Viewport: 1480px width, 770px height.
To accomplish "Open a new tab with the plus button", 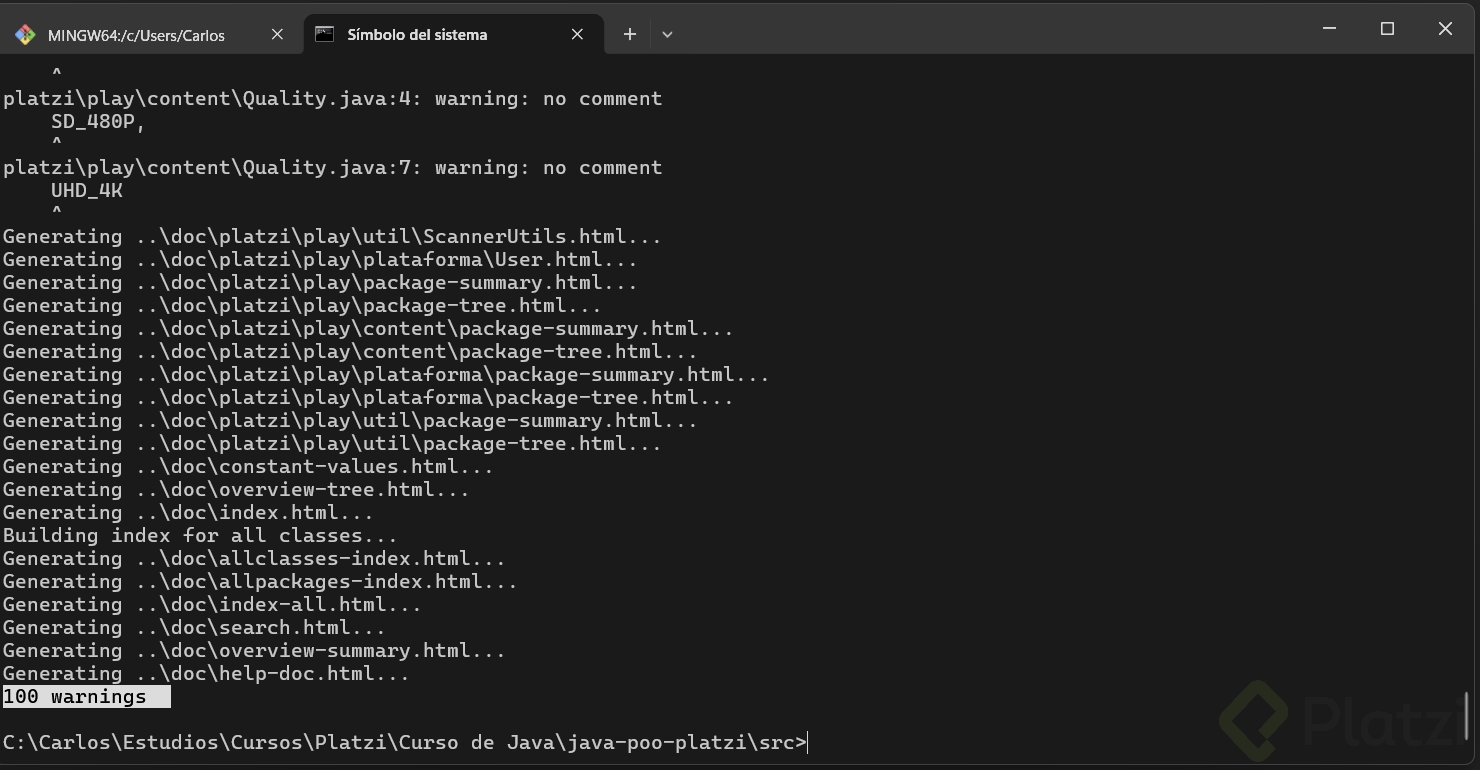I will [x=629, y=34].
